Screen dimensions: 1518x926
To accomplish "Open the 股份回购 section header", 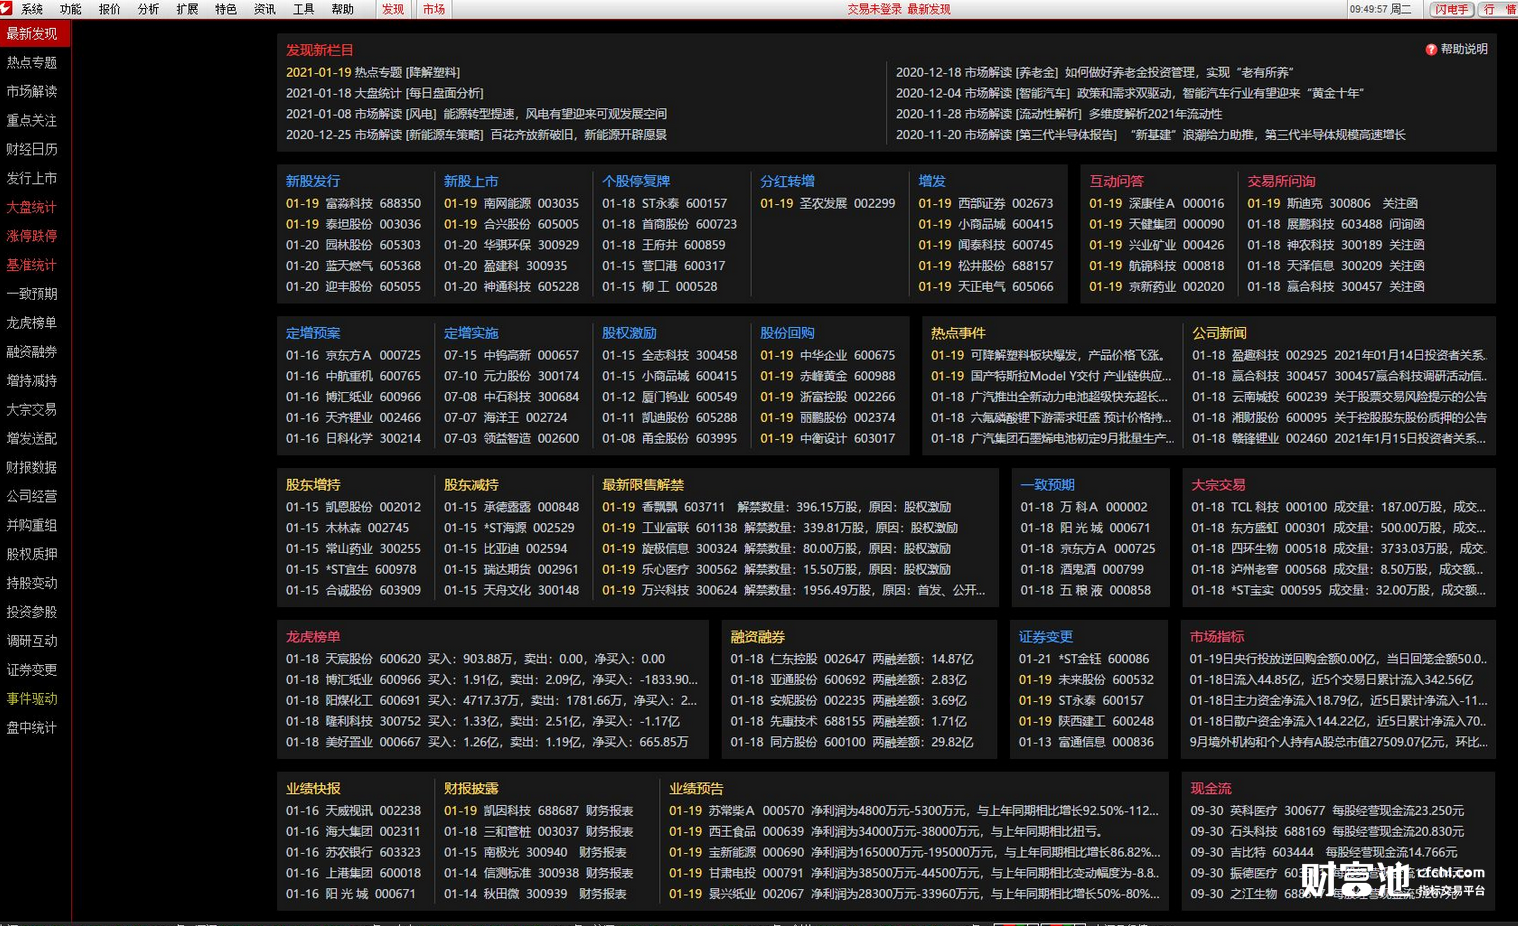I will click(x=787, y=333).
